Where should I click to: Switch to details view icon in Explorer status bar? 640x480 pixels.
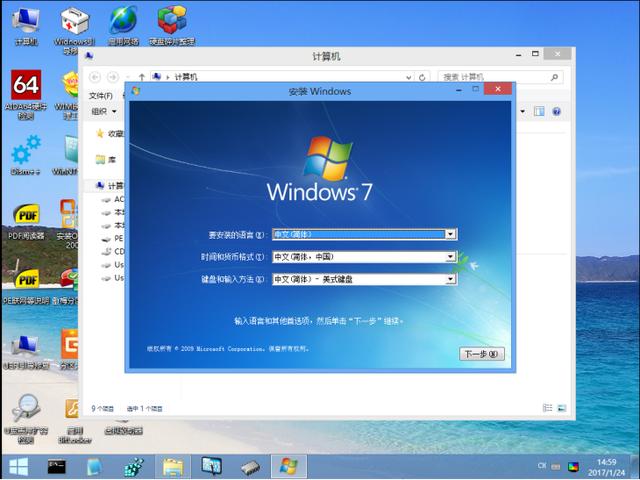[547, 408]
